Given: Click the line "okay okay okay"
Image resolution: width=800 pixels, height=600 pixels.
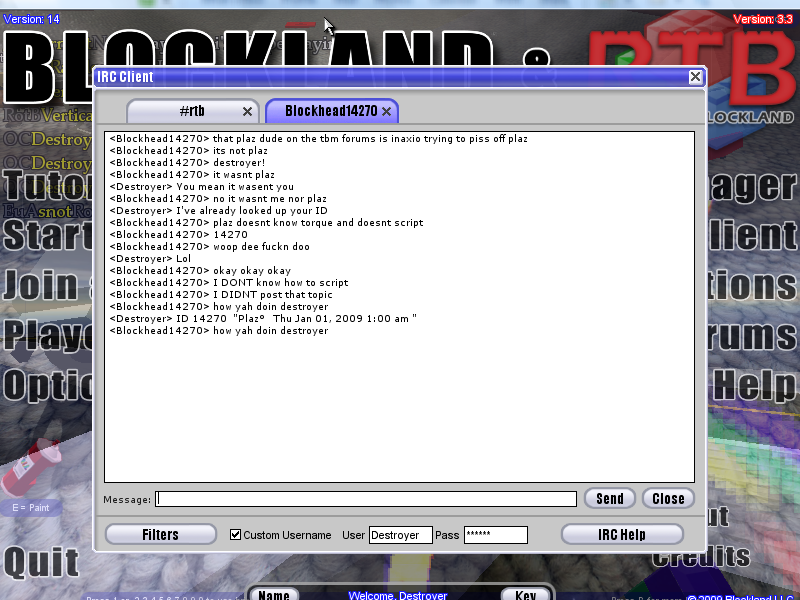Looking at the screenshot, I should 200,271.
